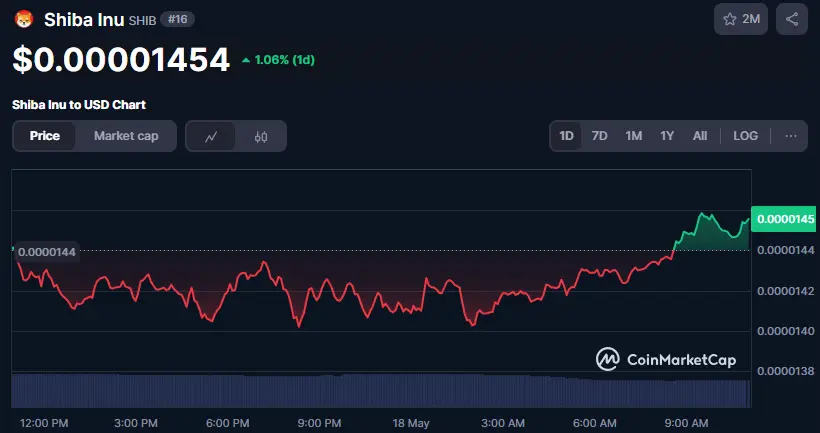Click the 9:00 AM time axis label
The width and height of the screenshot is (820, 433).
(686, 423)
